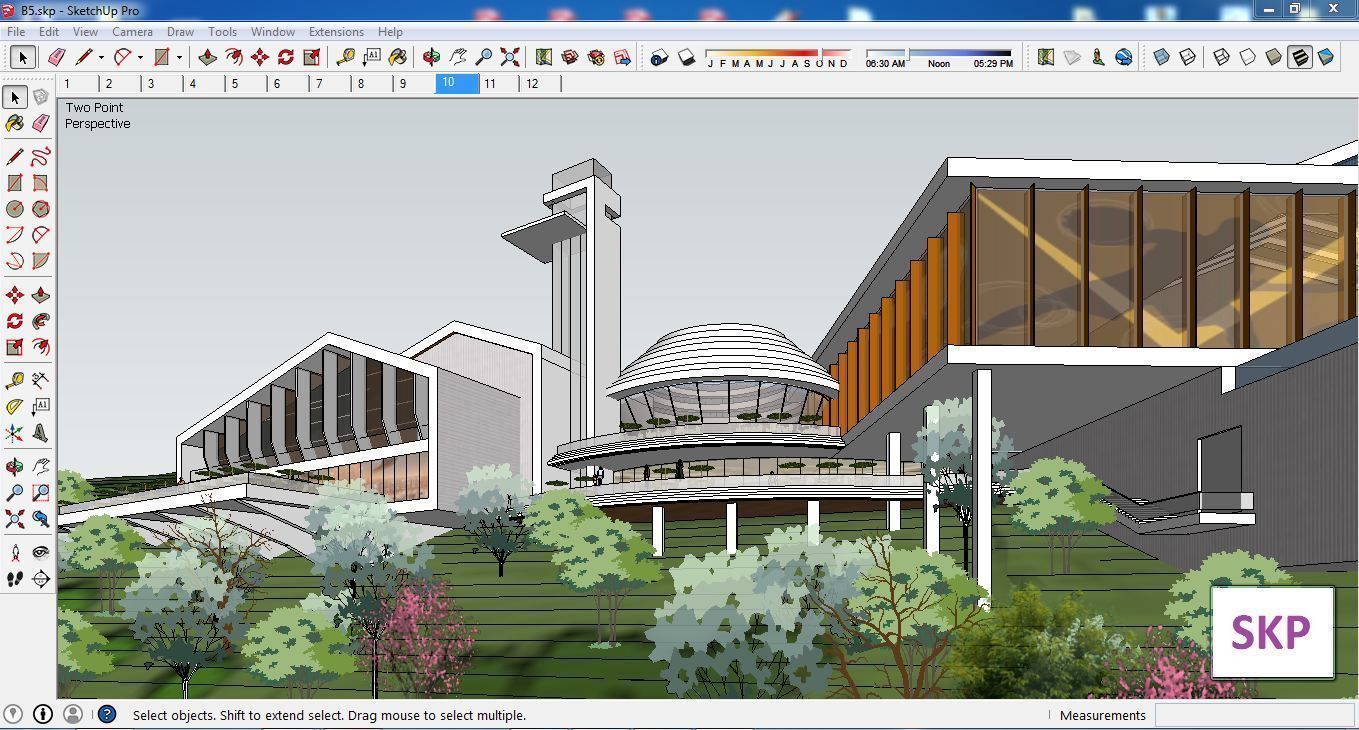Open the Camera menu
Screen dimensions: 1359x730
pos(132,31)
